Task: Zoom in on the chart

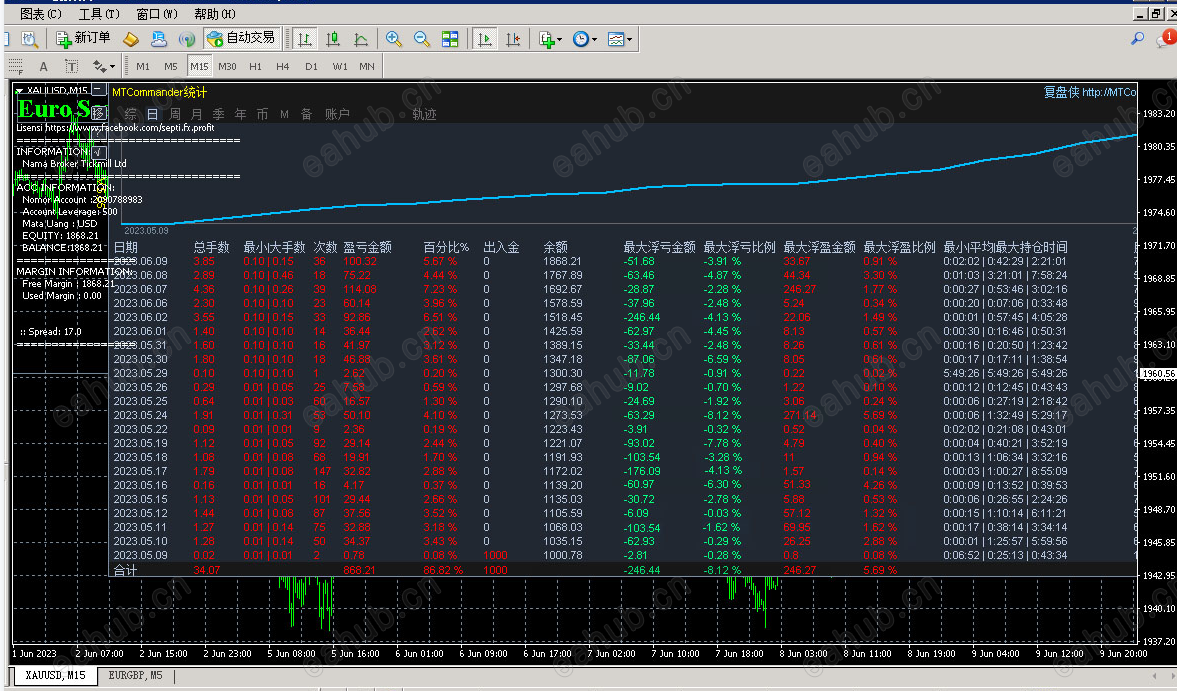Action: [393, 39]
